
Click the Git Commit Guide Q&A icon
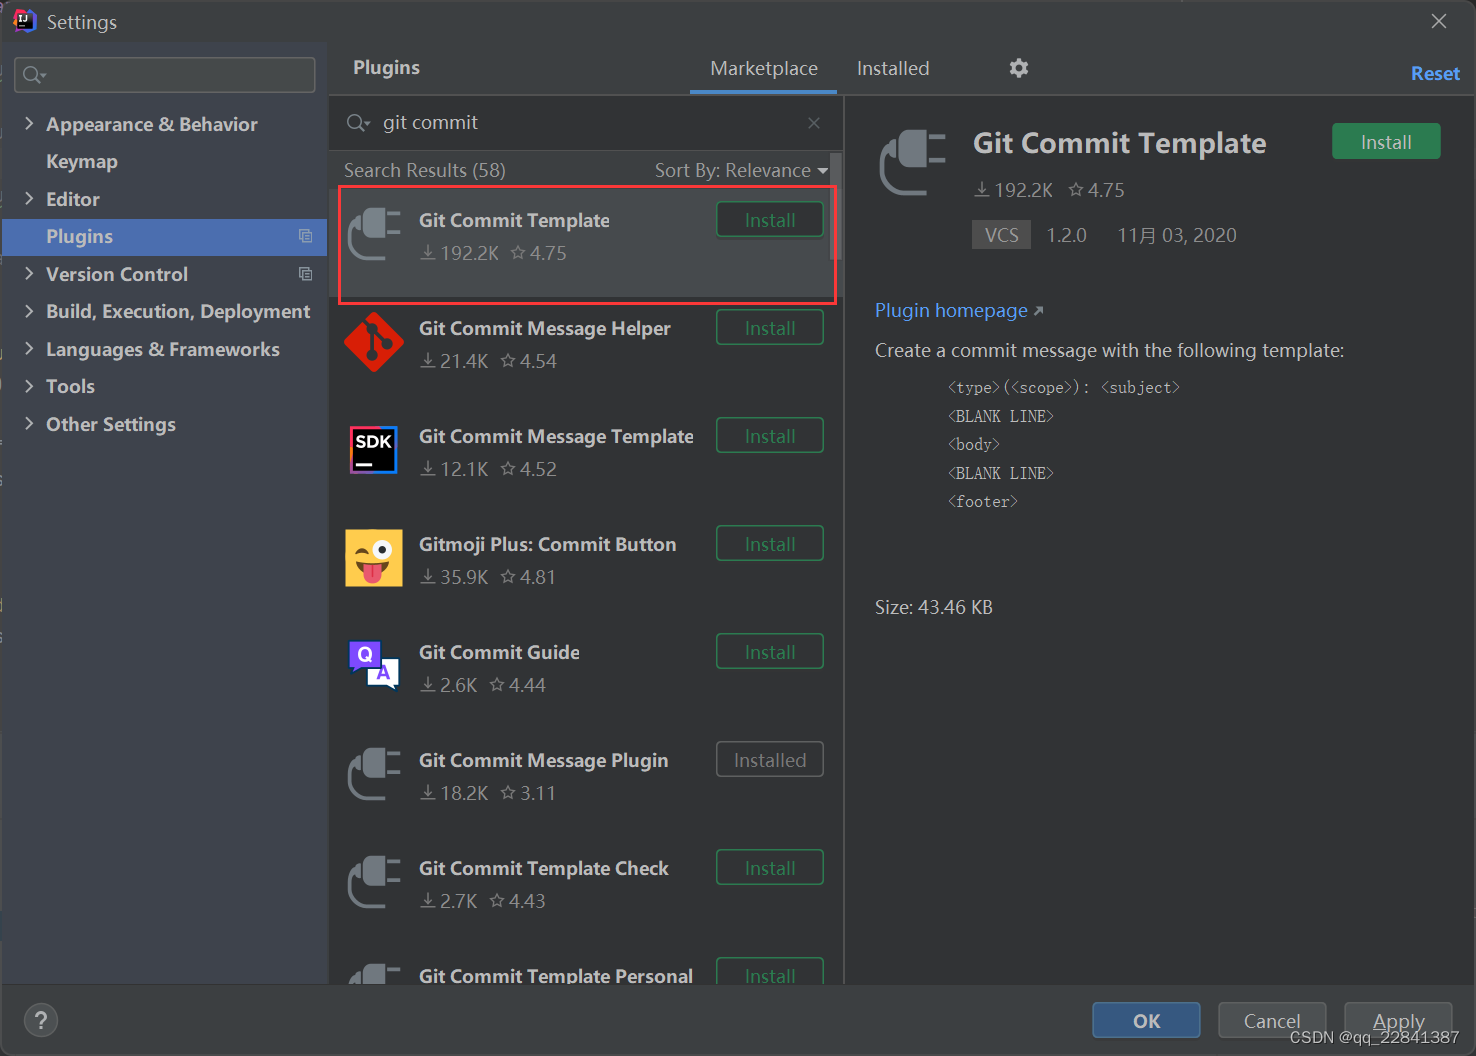374,666
